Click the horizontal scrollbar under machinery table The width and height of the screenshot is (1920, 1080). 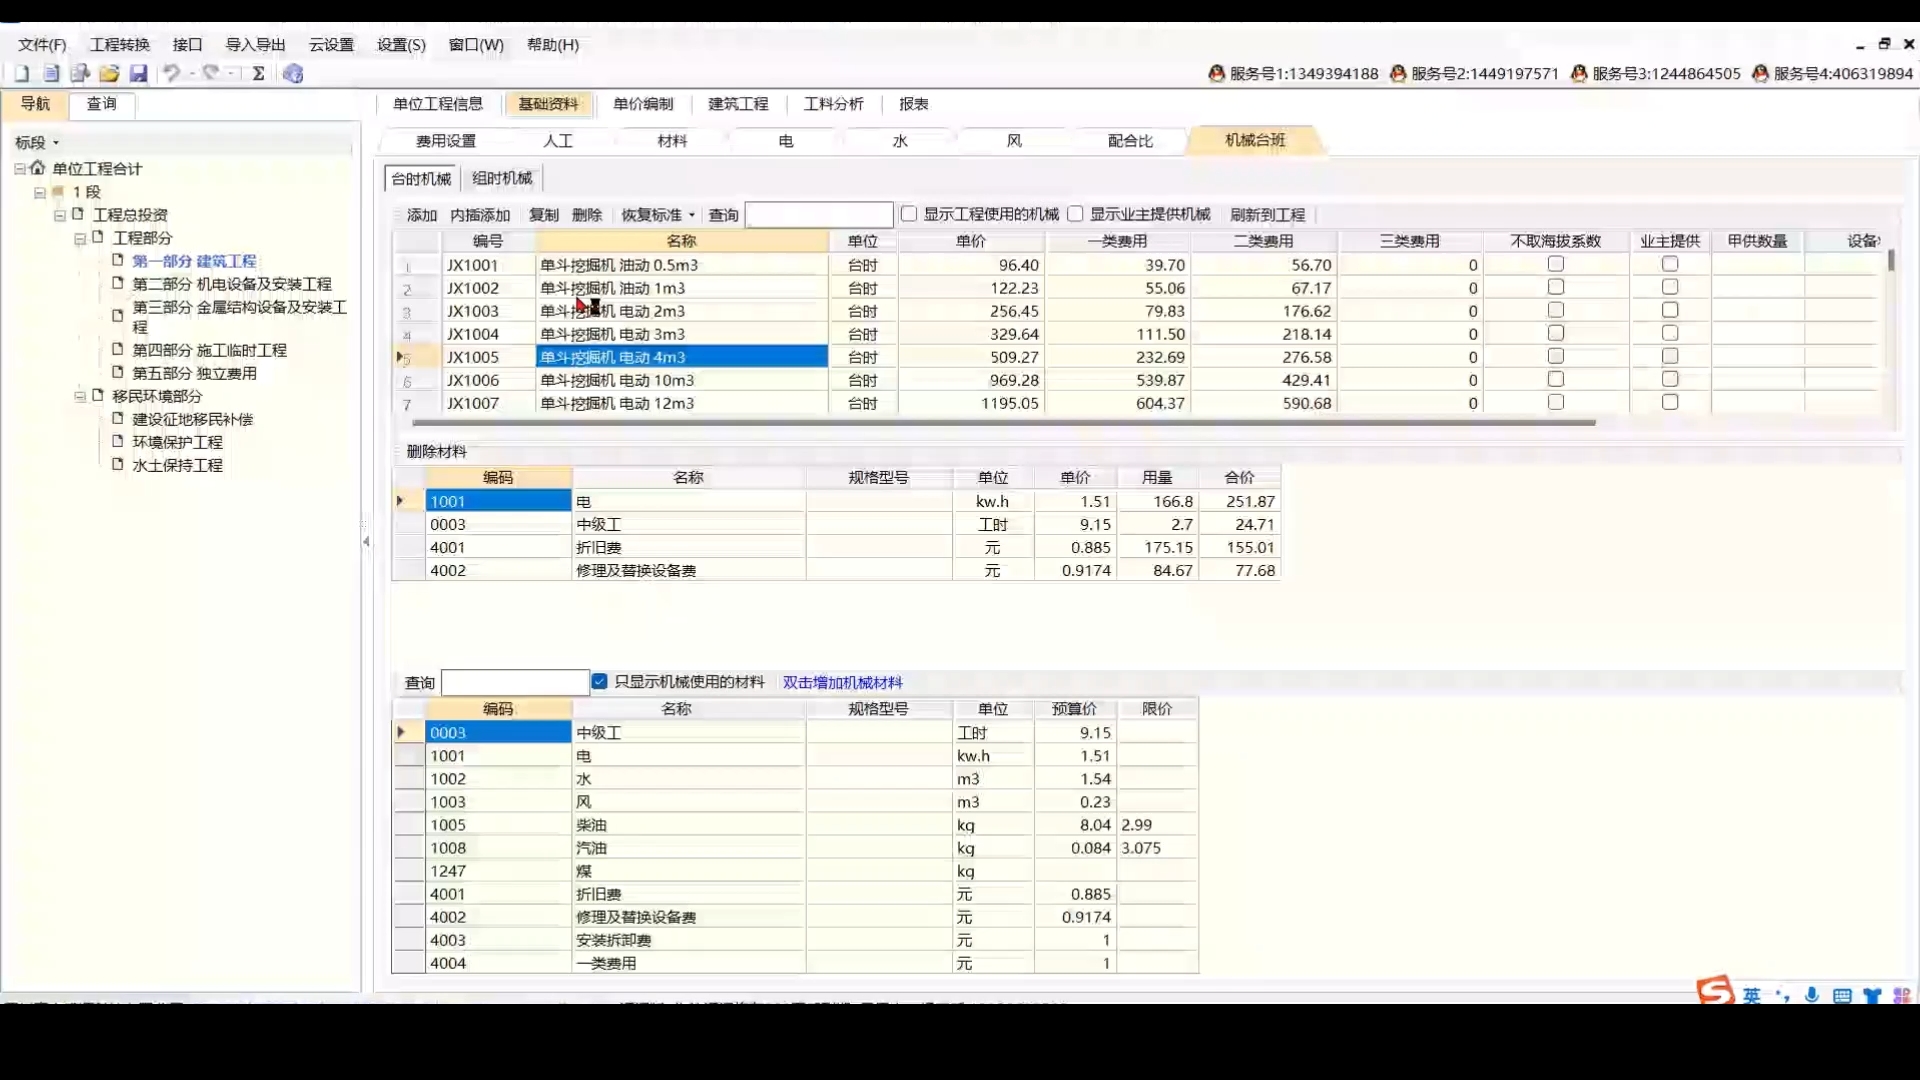coord(1000,423)
